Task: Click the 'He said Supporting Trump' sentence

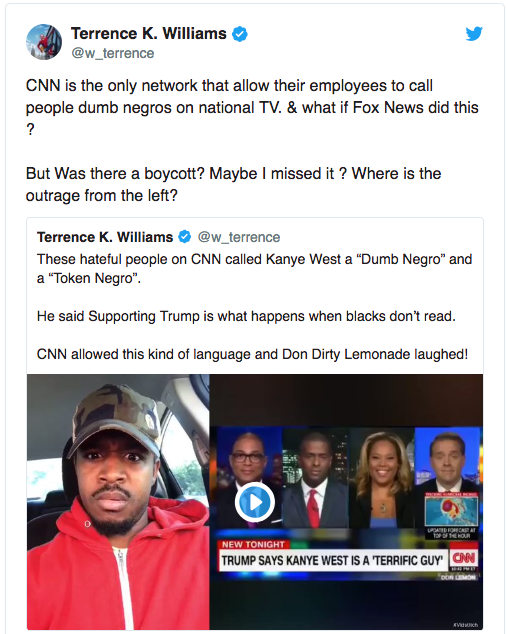Action: (246, 316)
